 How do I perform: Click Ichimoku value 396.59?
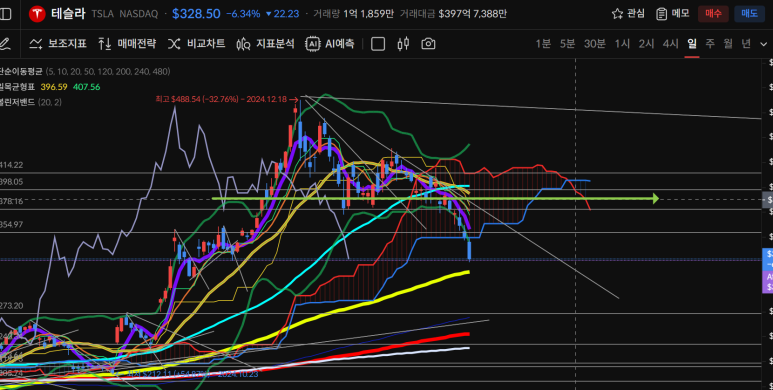[x=55, y=87]
